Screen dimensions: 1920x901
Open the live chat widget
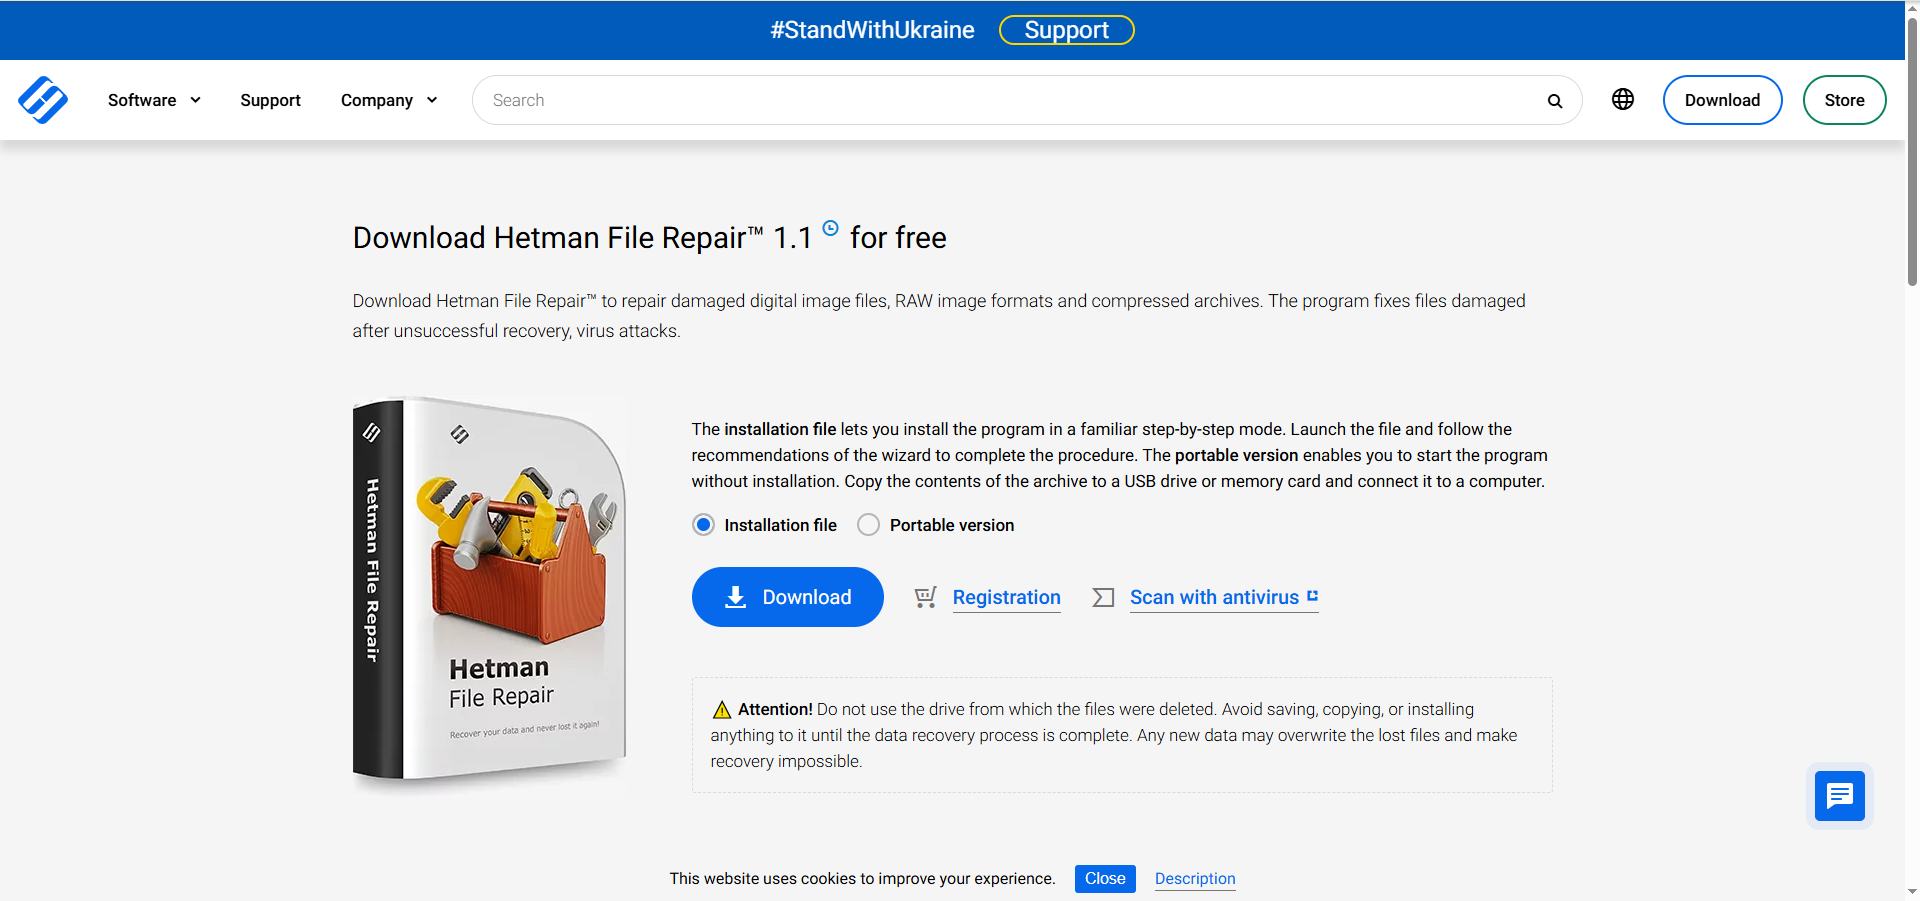[x=1839, y=796]
